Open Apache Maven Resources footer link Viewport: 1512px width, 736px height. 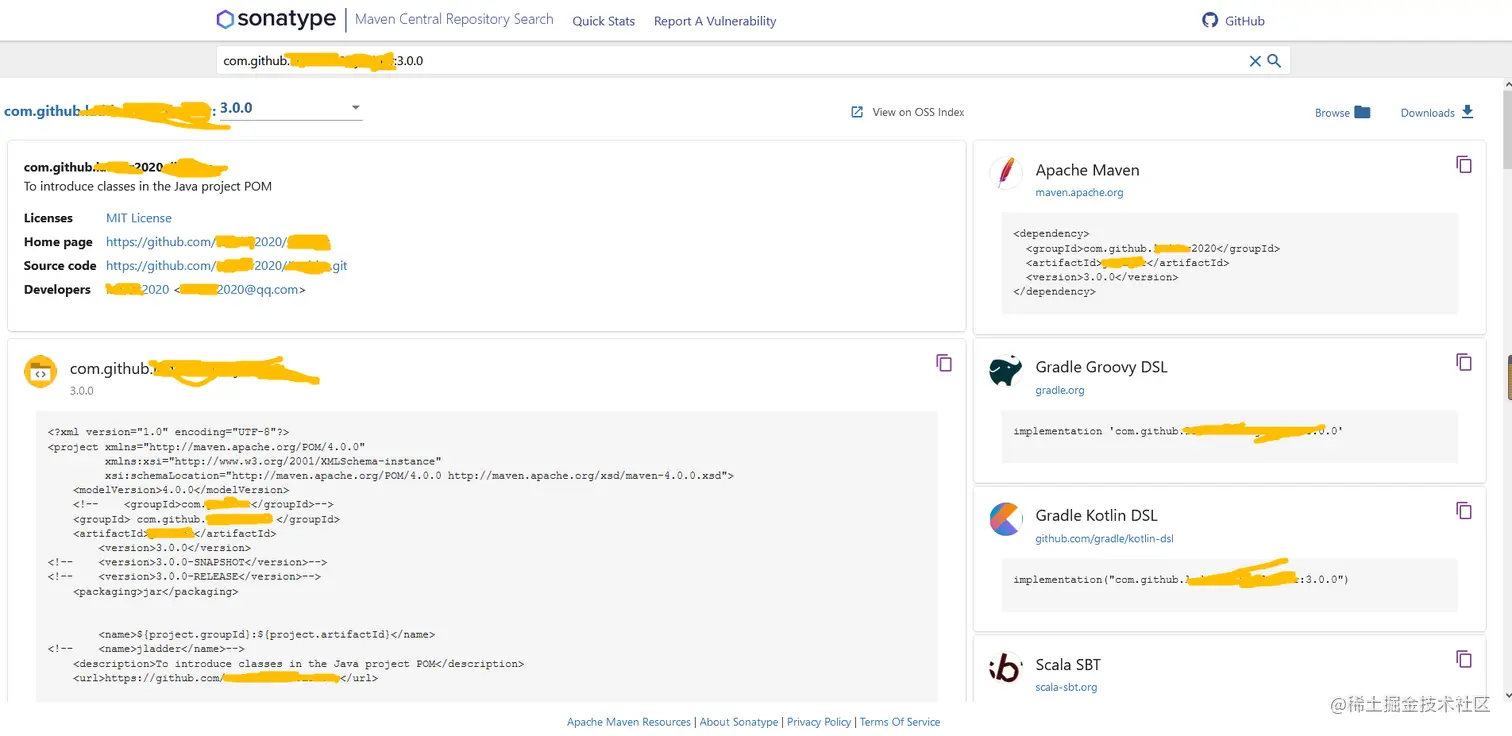629,722
